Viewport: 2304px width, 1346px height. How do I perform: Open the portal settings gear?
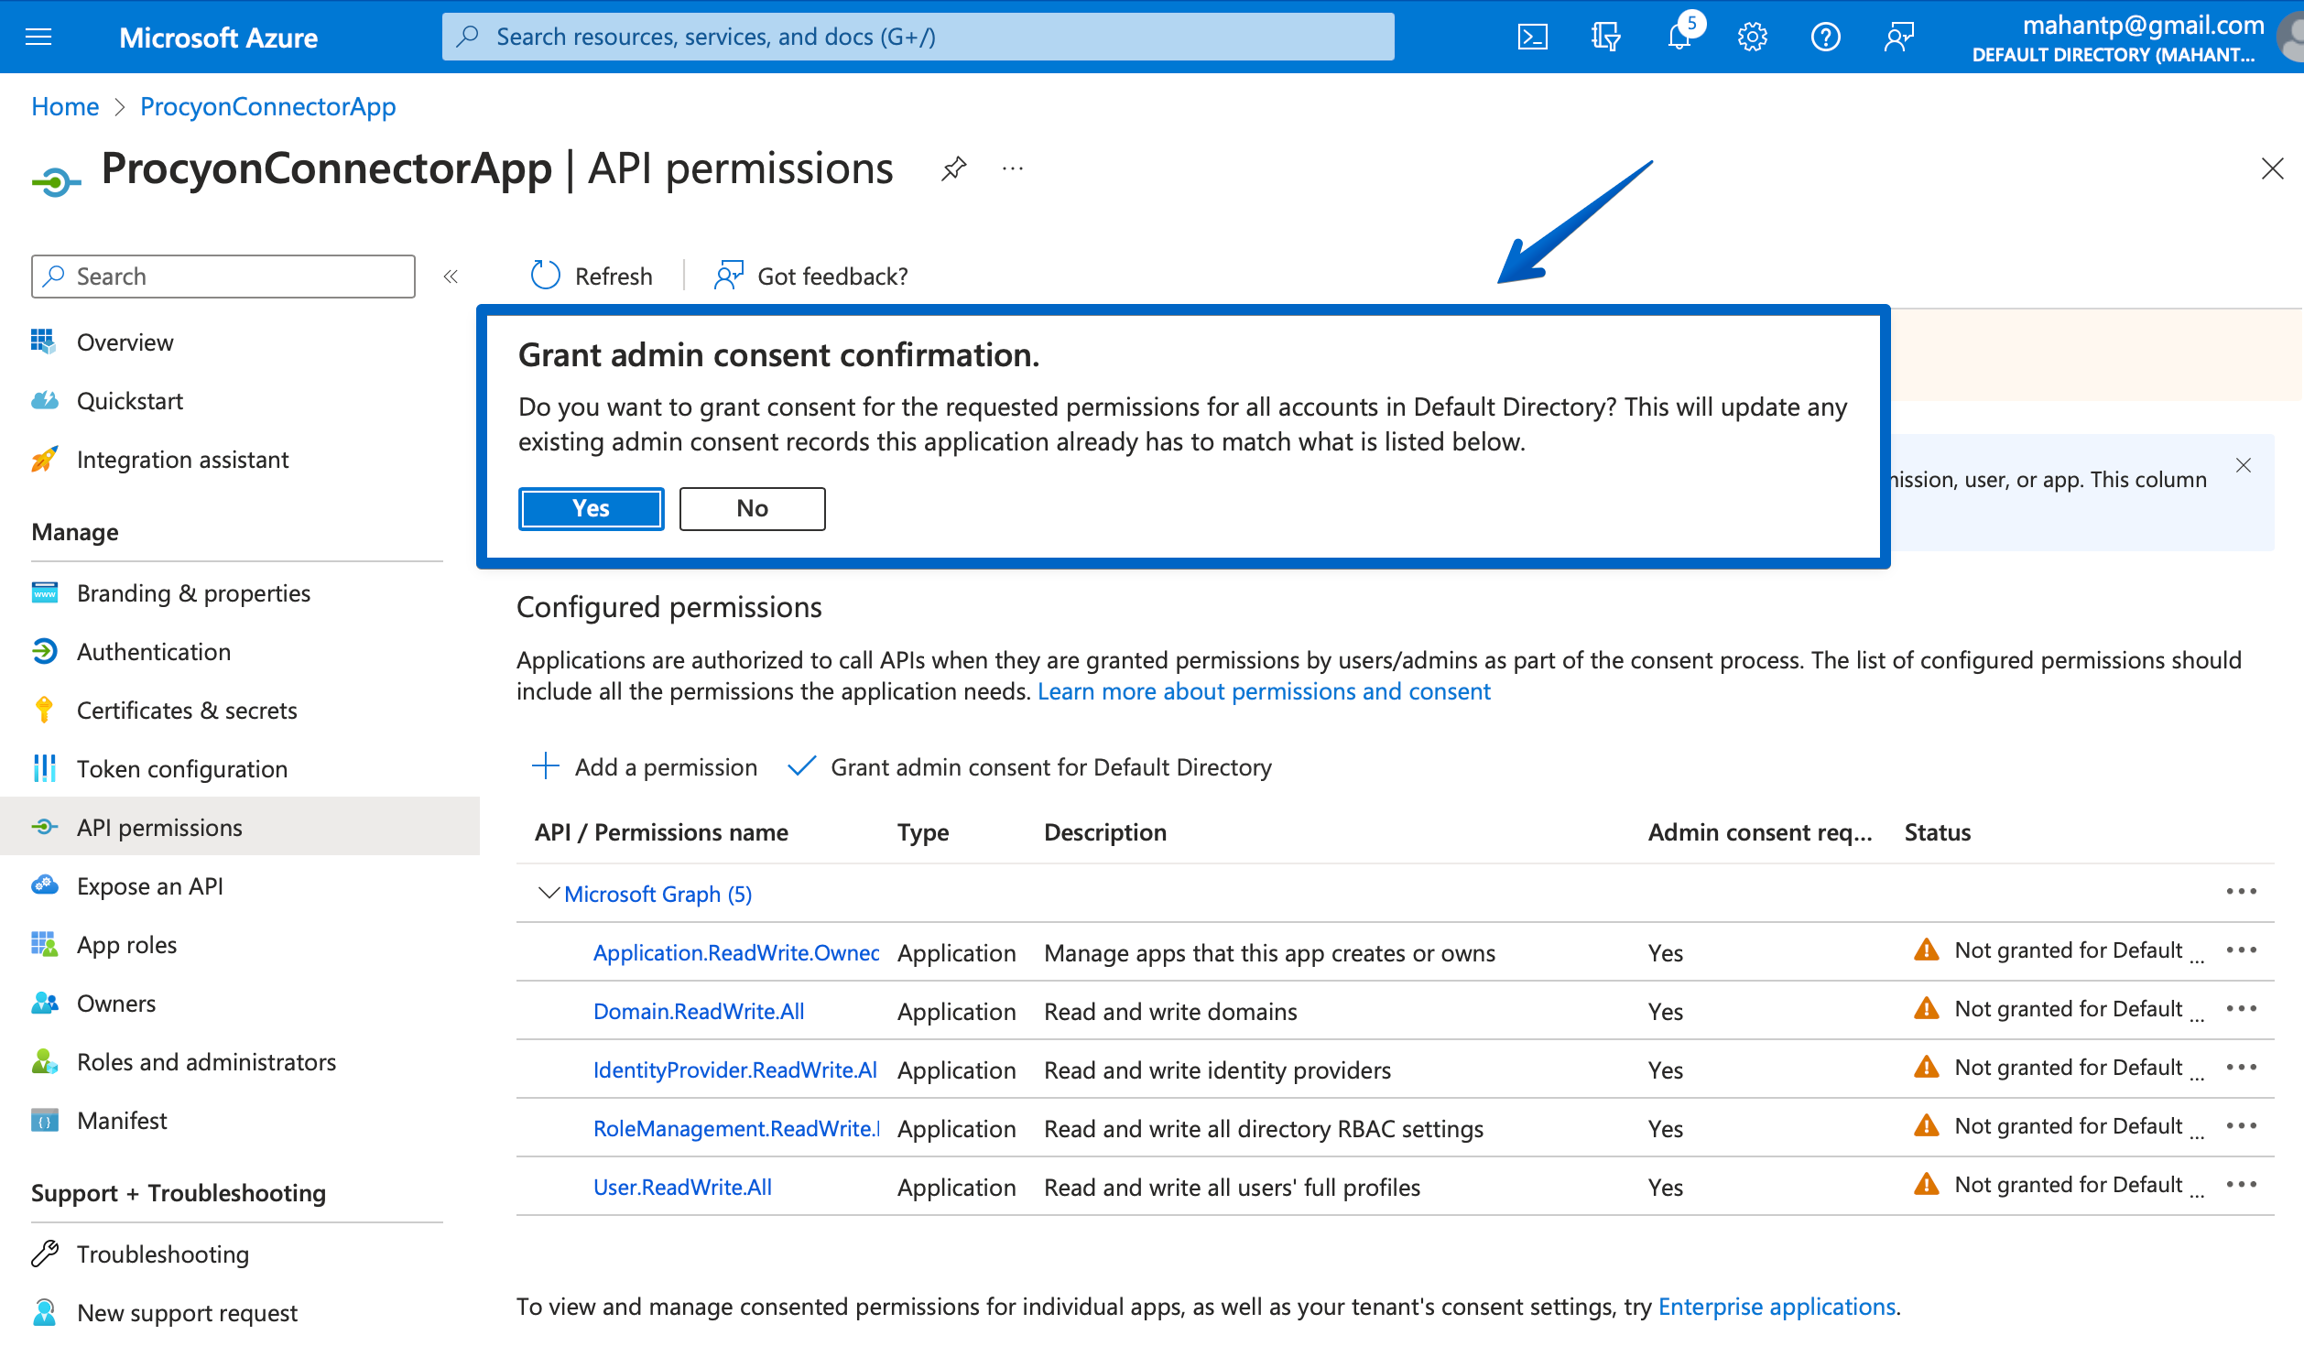[x=1752, y=37]
